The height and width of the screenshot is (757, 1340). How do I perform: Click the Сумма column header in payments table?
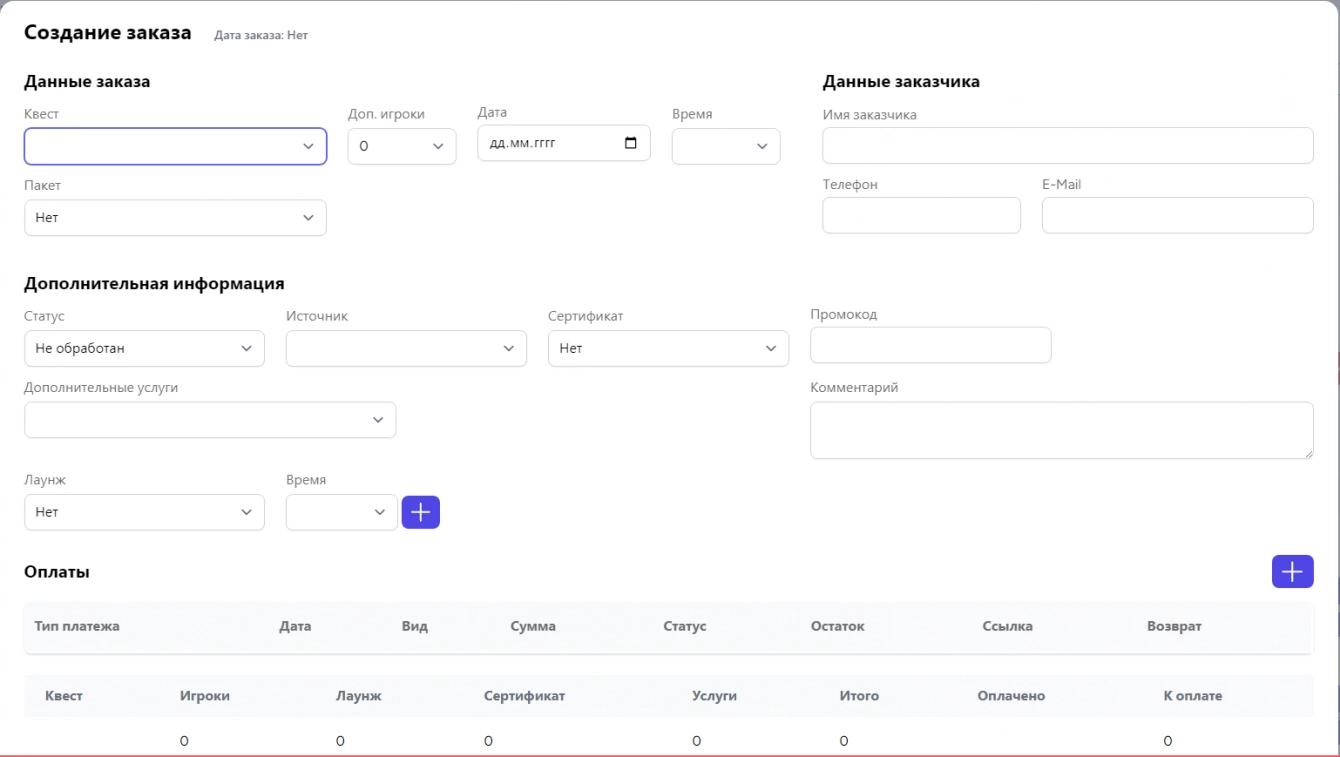(533, 626)
